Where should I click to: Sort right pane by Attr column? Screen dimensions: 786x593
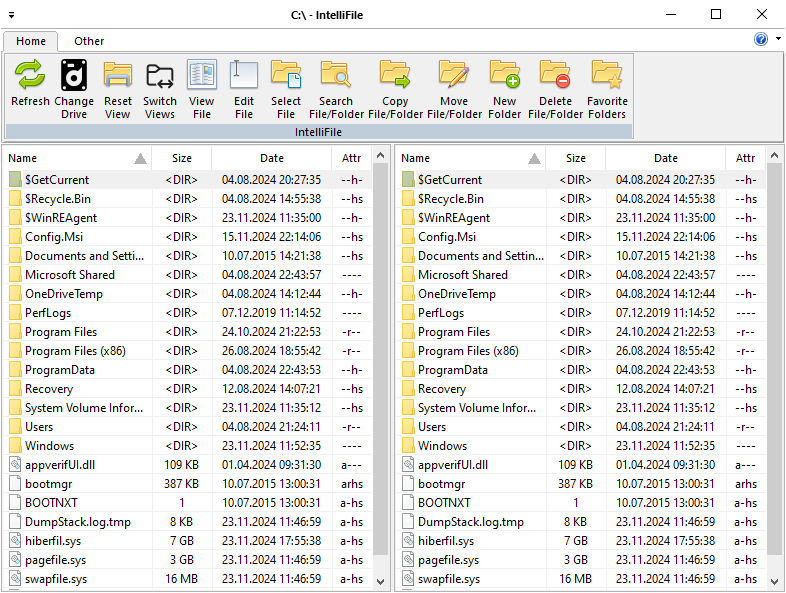click(x=745, y=158)
